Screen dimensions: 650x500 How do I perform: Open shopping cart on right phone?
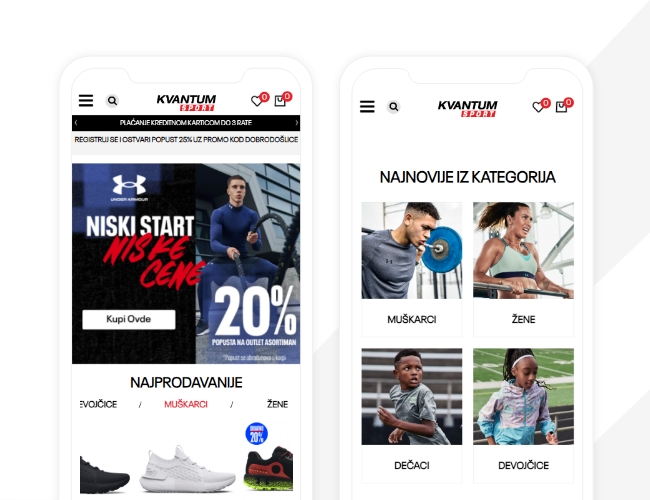[x=561, y=107]
